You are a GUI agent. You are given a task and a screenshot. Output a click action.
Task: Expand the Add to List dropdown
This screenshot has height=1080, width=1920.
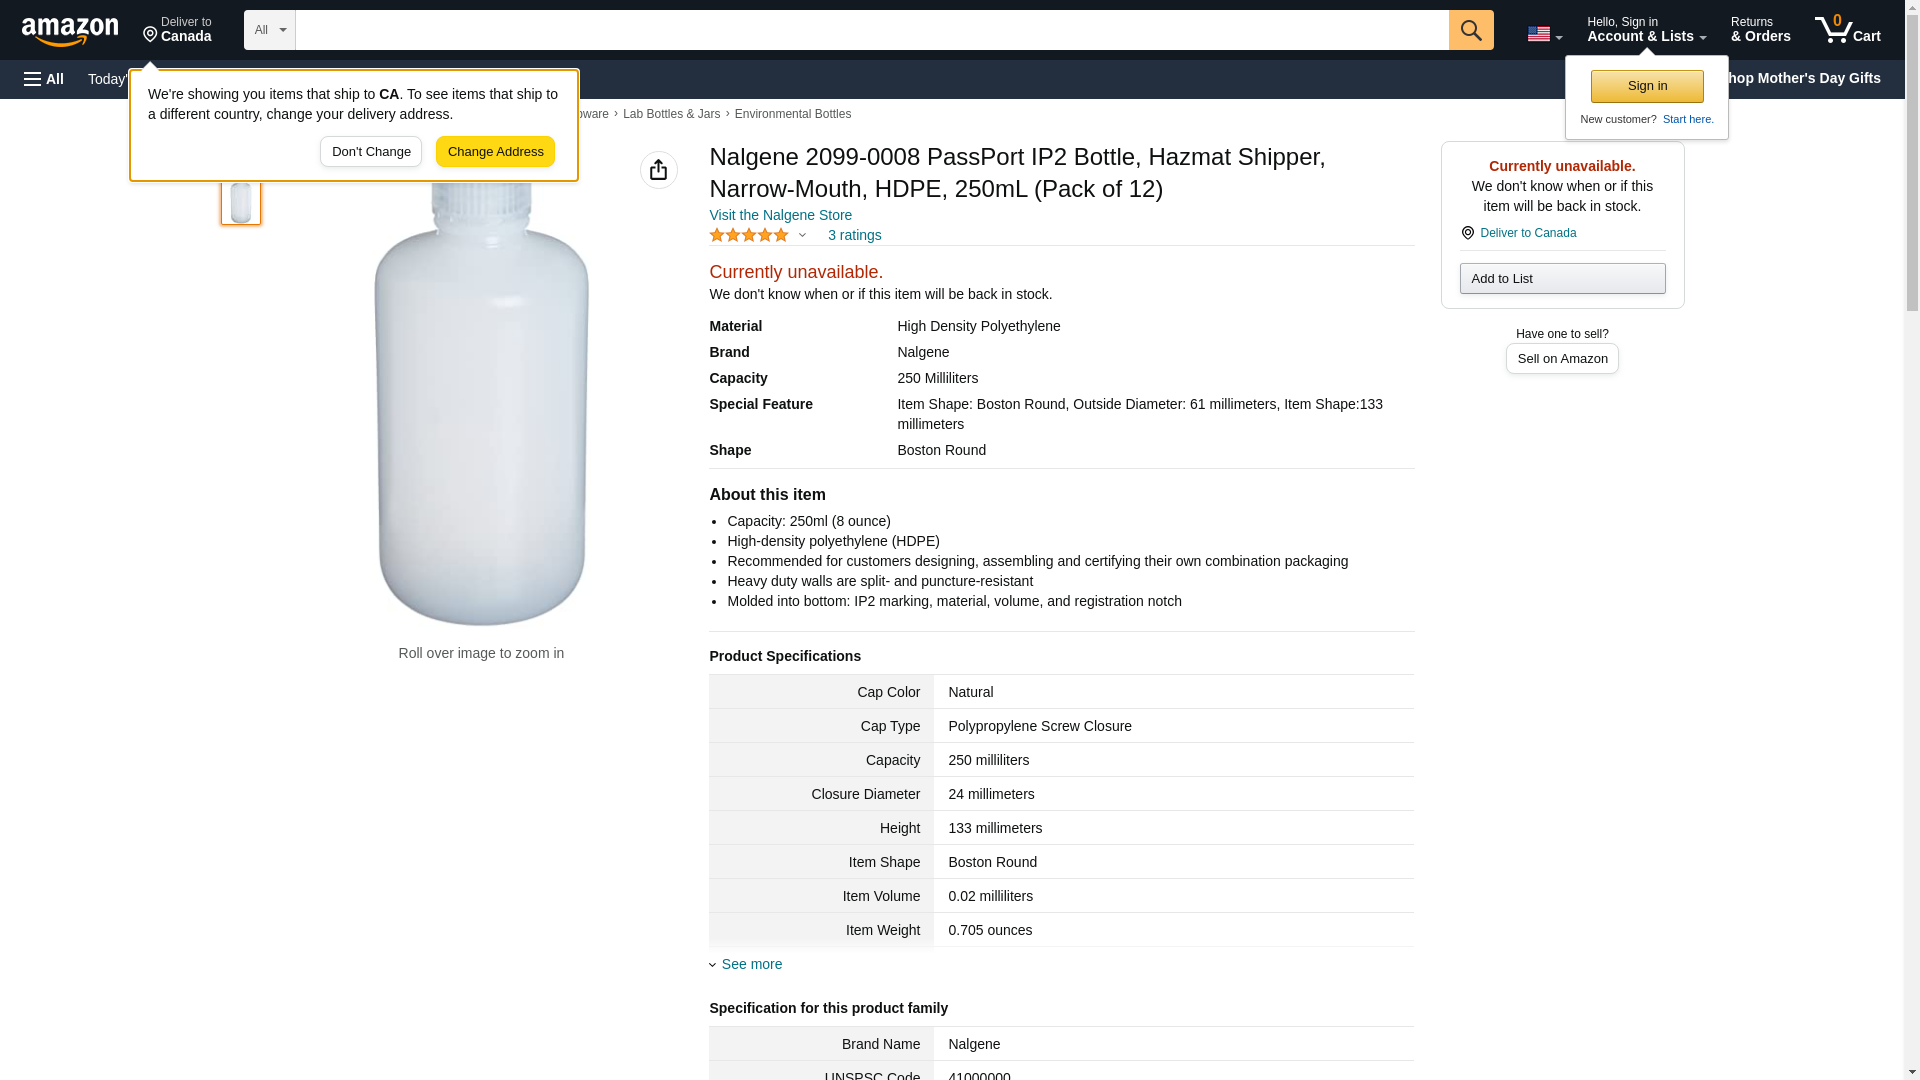pyautogui.click(x=1561, y=278)
